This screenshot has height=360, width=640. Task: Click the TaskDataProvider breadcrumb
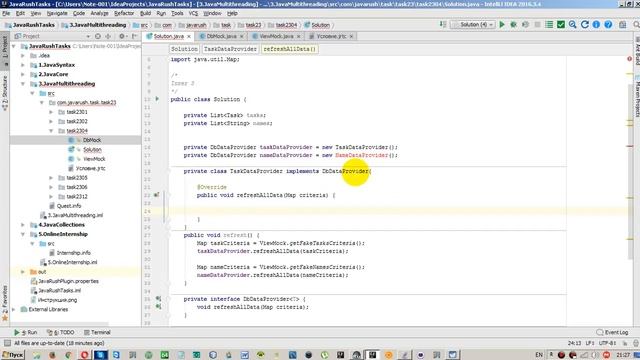pos(230,49)
